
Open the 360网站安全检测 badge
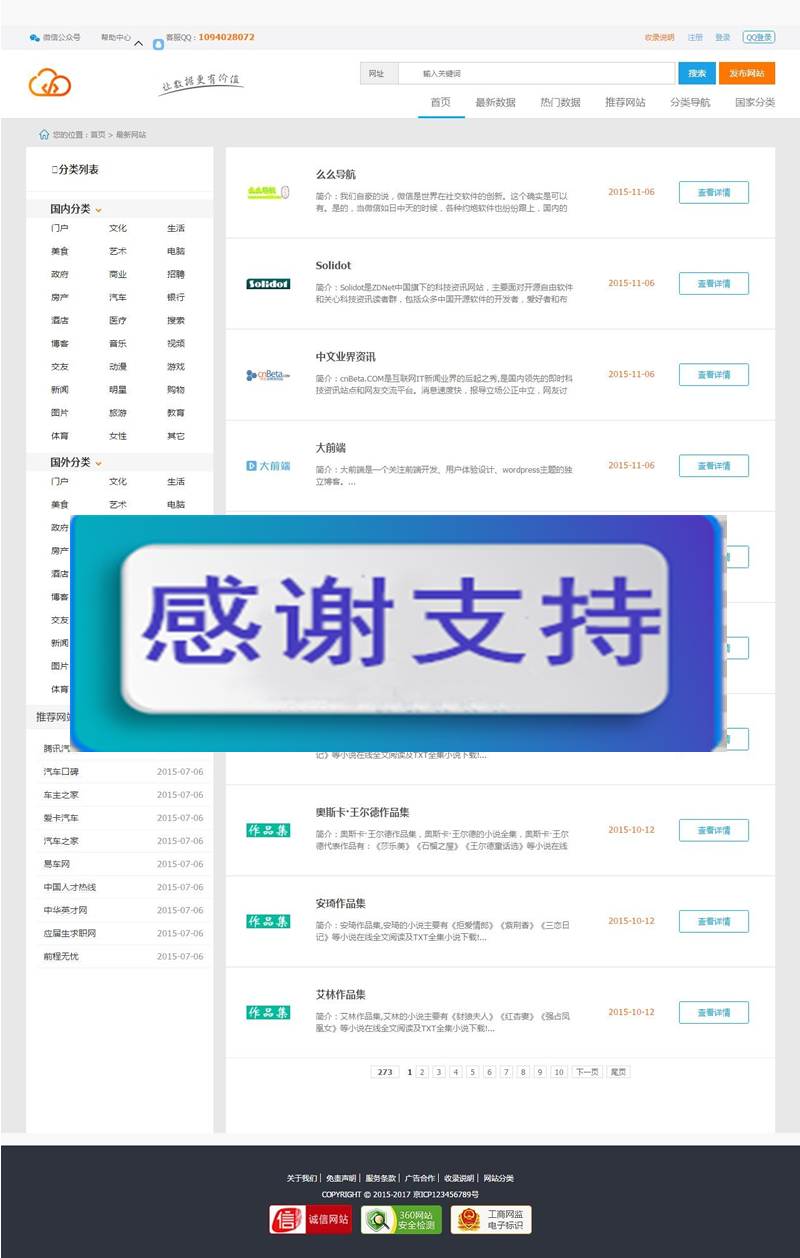(404, 1220)
